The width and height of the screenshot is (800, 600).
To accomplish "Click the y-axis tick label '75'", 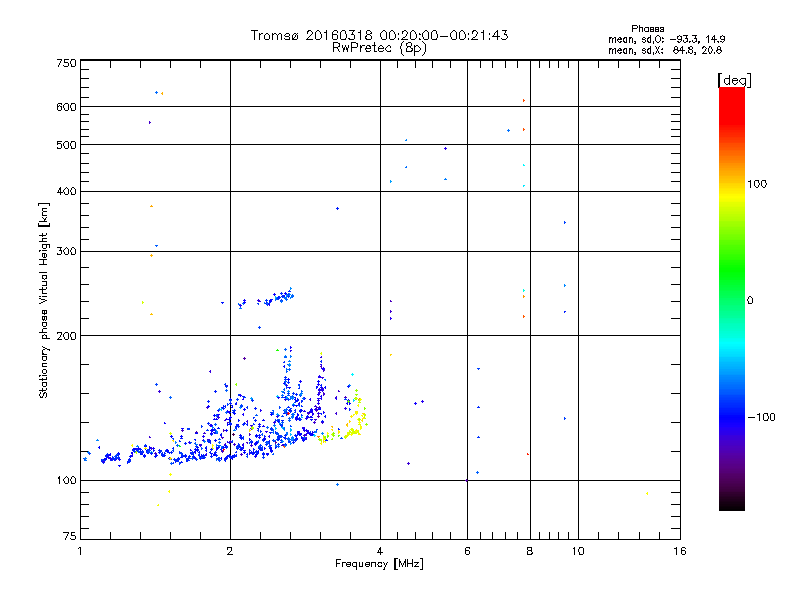I will (70, 536).
